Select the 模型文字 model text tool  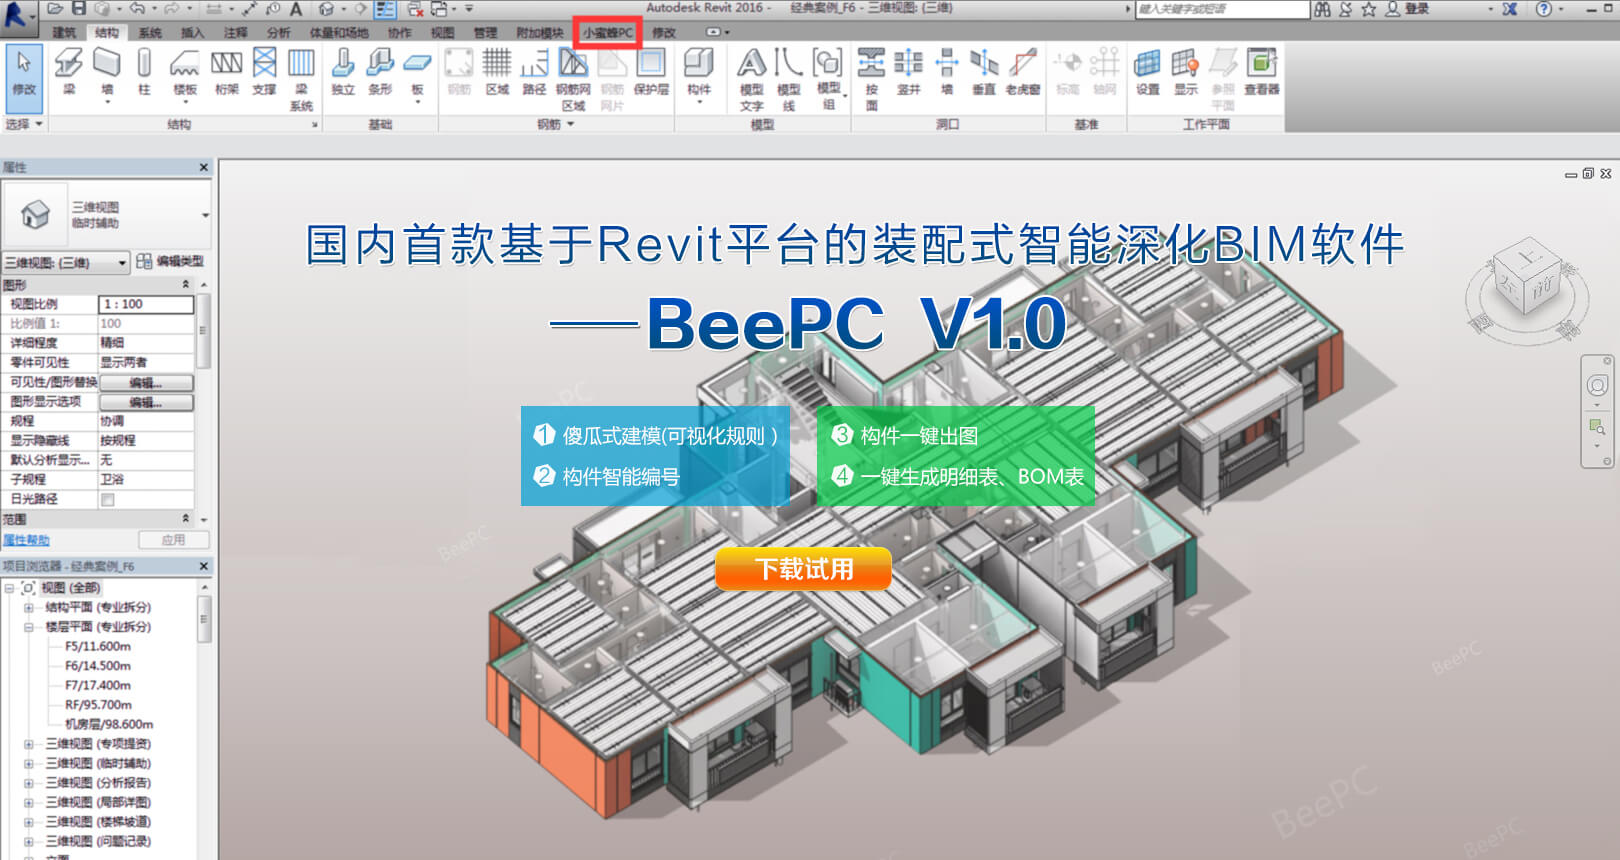751,78
